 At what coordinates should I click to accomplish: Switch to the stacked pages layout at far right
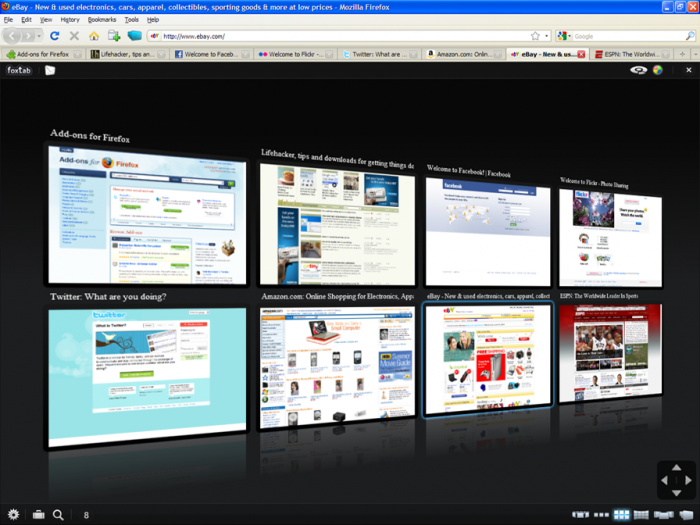pos(686,515)
